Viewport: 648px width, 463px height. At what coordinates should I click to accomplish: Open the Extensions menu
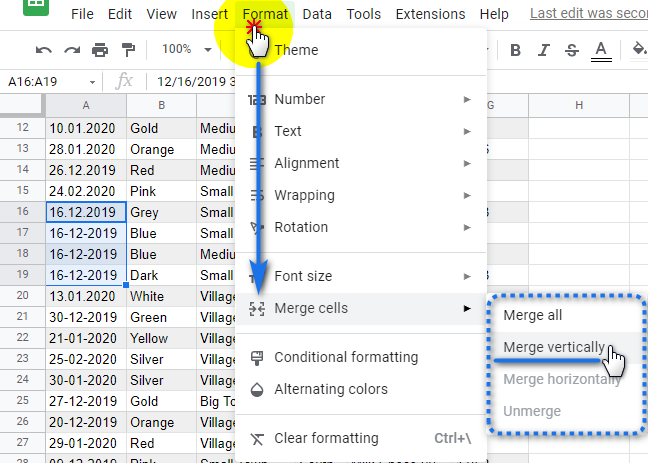point(430,14)
